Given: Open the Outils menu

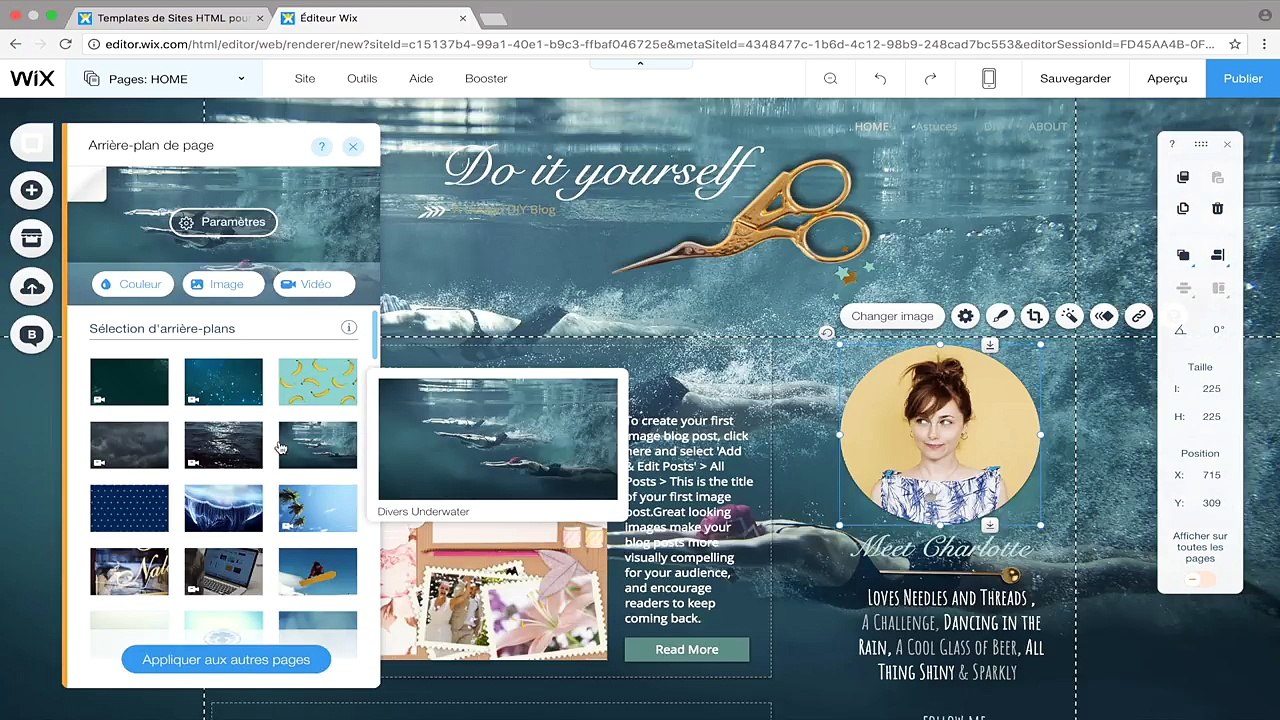Looking at the screenshot, I should [x=362, y=78].
